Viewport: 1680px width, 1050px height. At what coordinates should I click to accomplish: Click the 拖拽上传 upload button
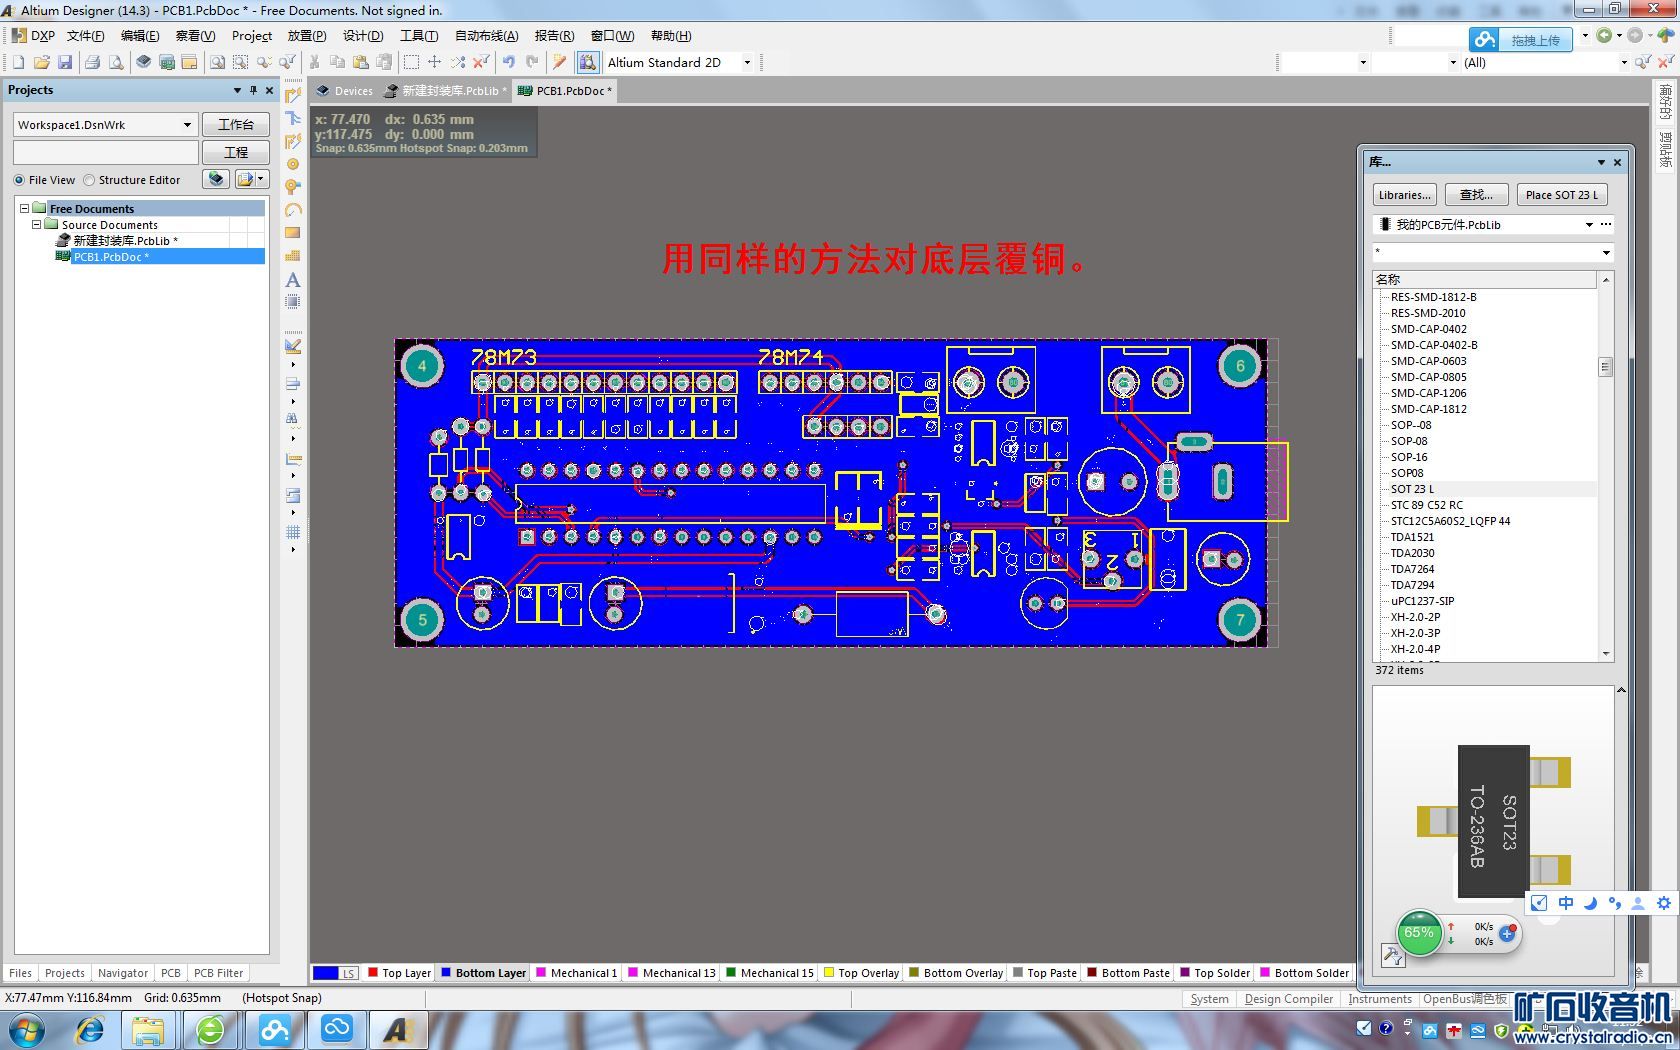pos(1521,39)
